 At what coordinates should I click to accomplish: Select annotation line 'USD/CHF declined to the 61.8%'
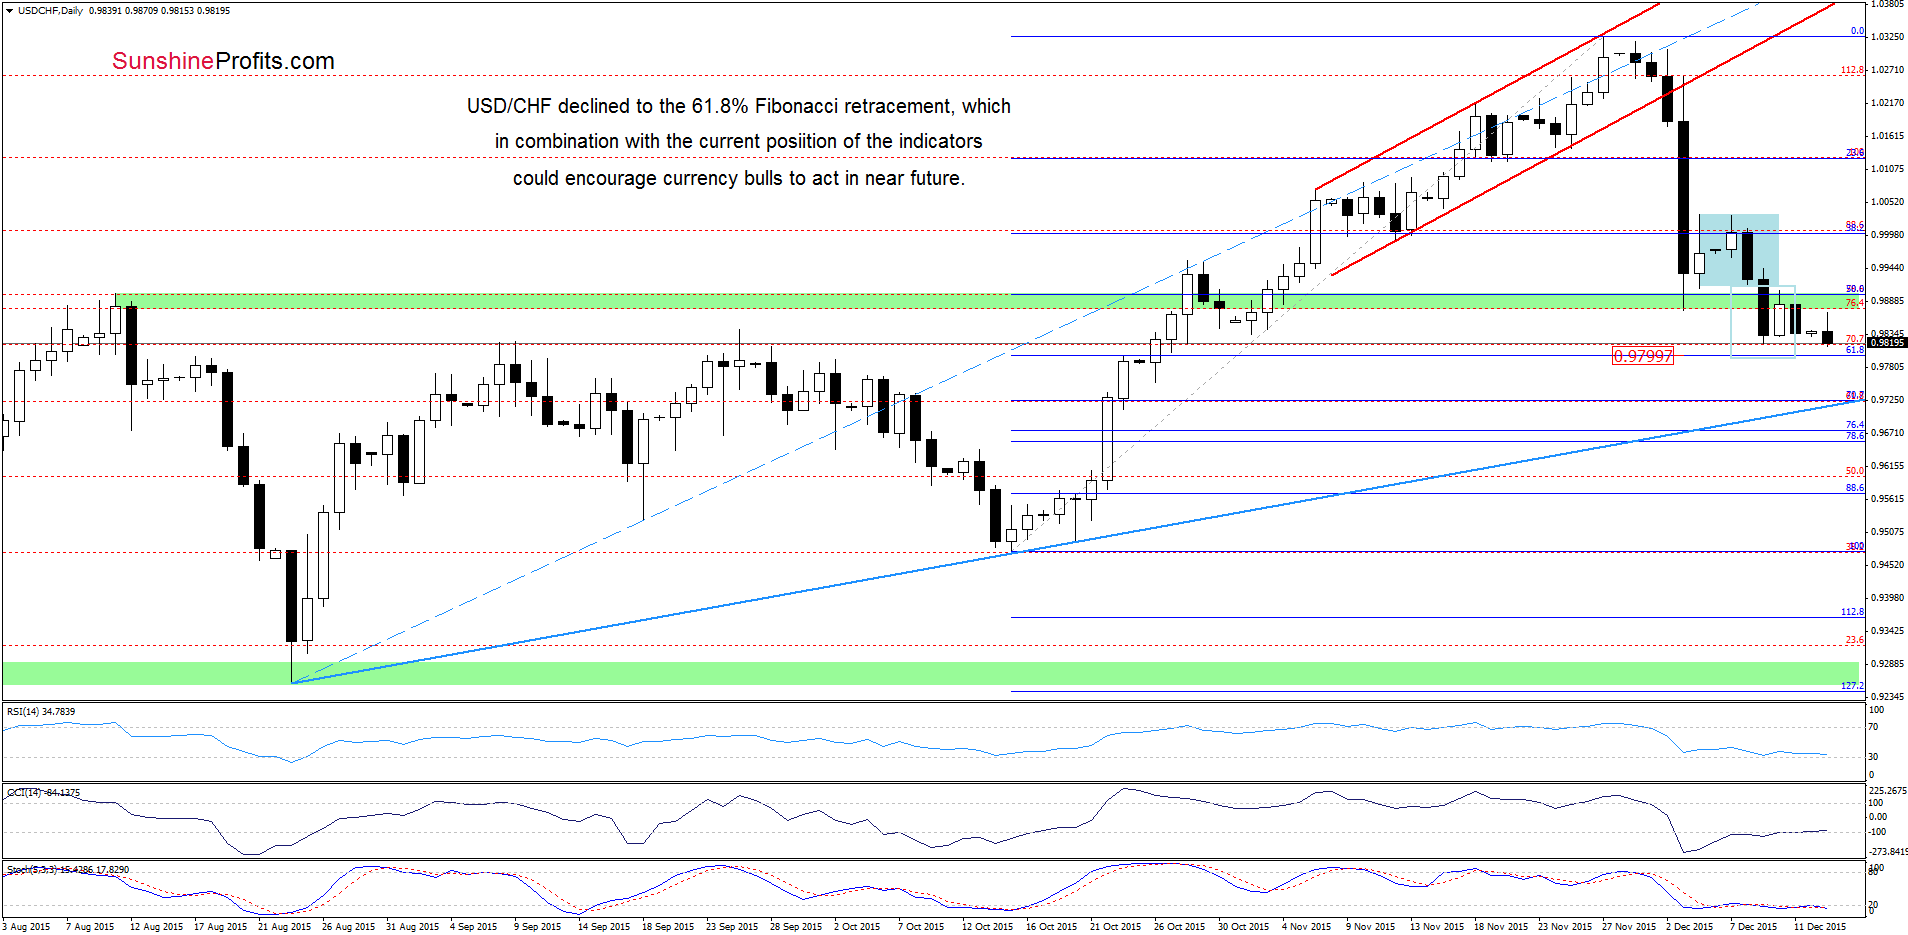[x=739, y=106]
